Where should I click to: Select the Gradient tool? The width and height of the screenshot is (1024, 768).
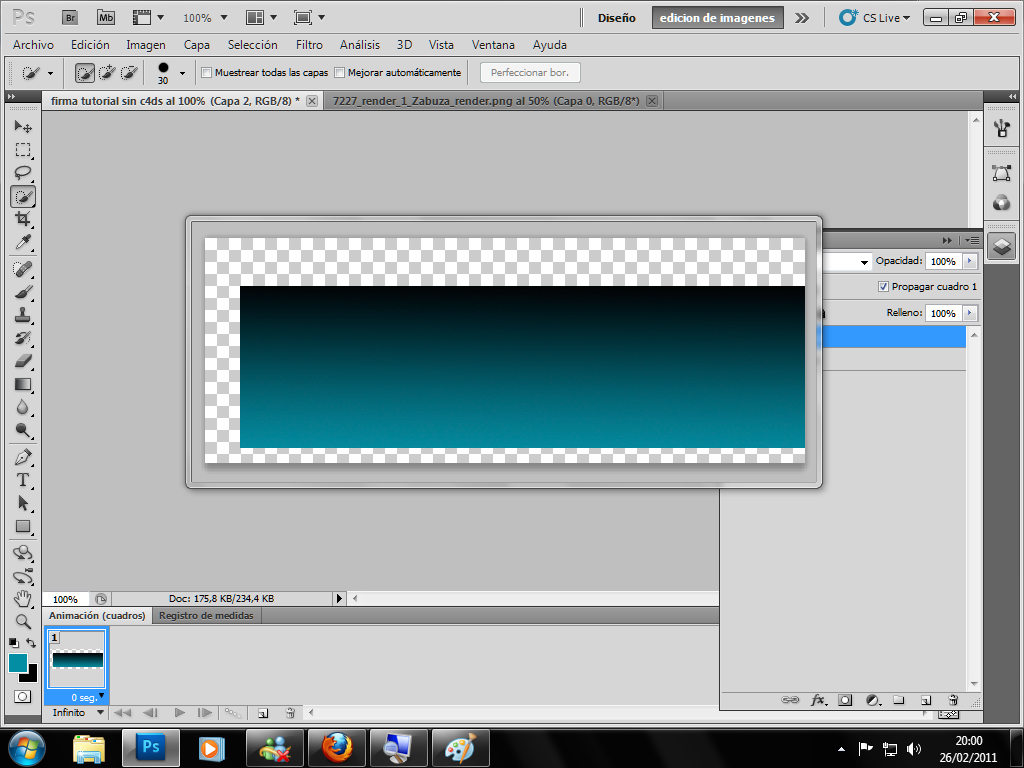click(x=23, y=384)
